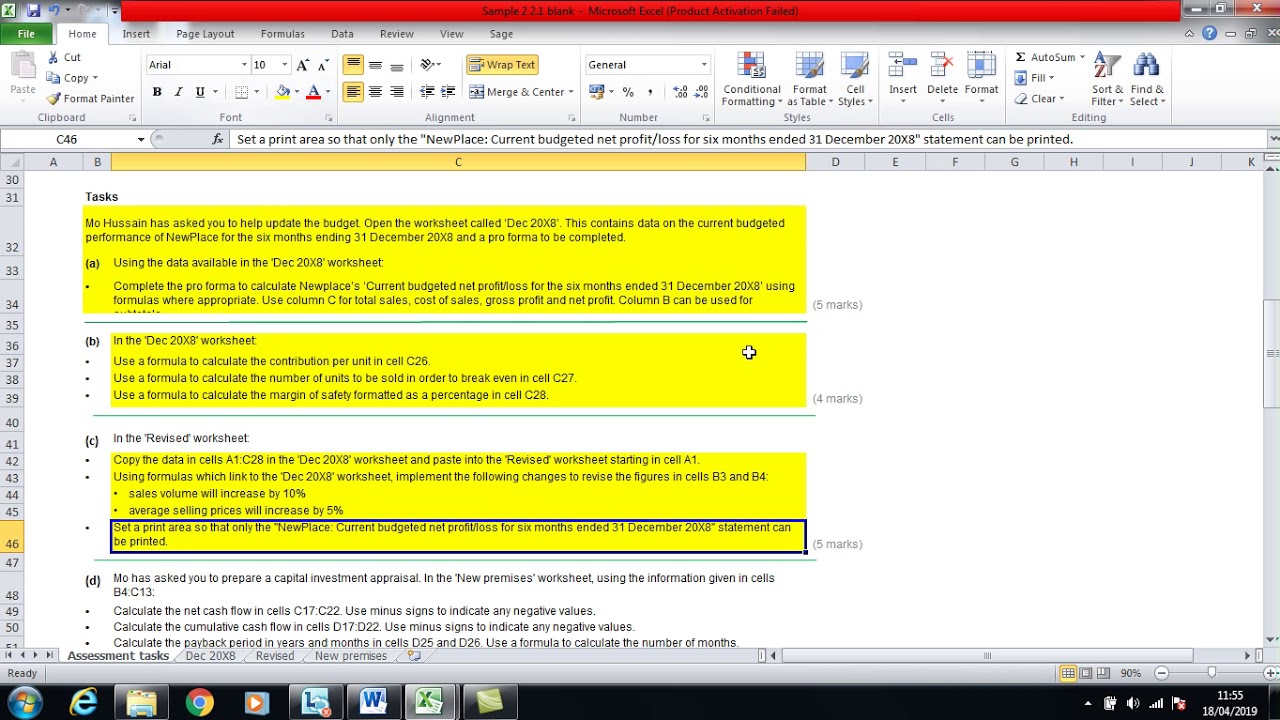Open Chrome from the Windows taskbar
Screen dimensions: 1280x720
199,702
